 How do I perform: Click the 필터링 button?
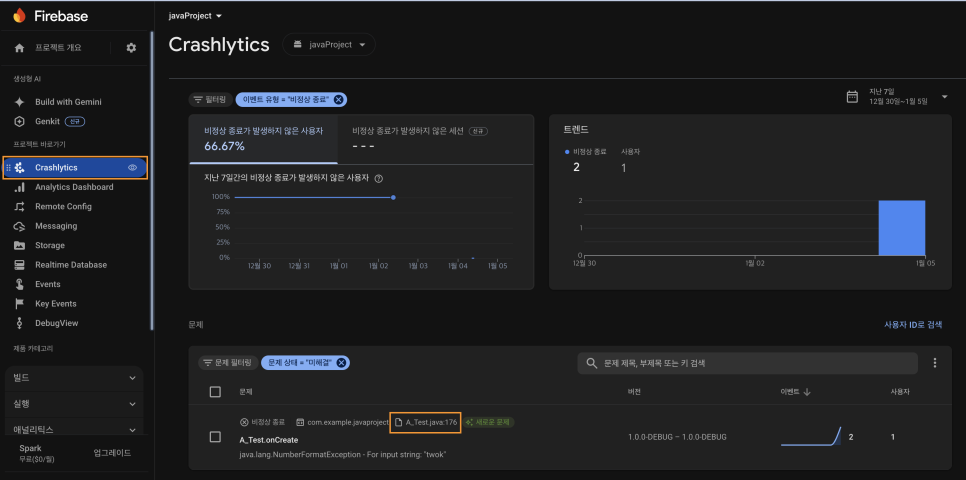tap(210, 99)
